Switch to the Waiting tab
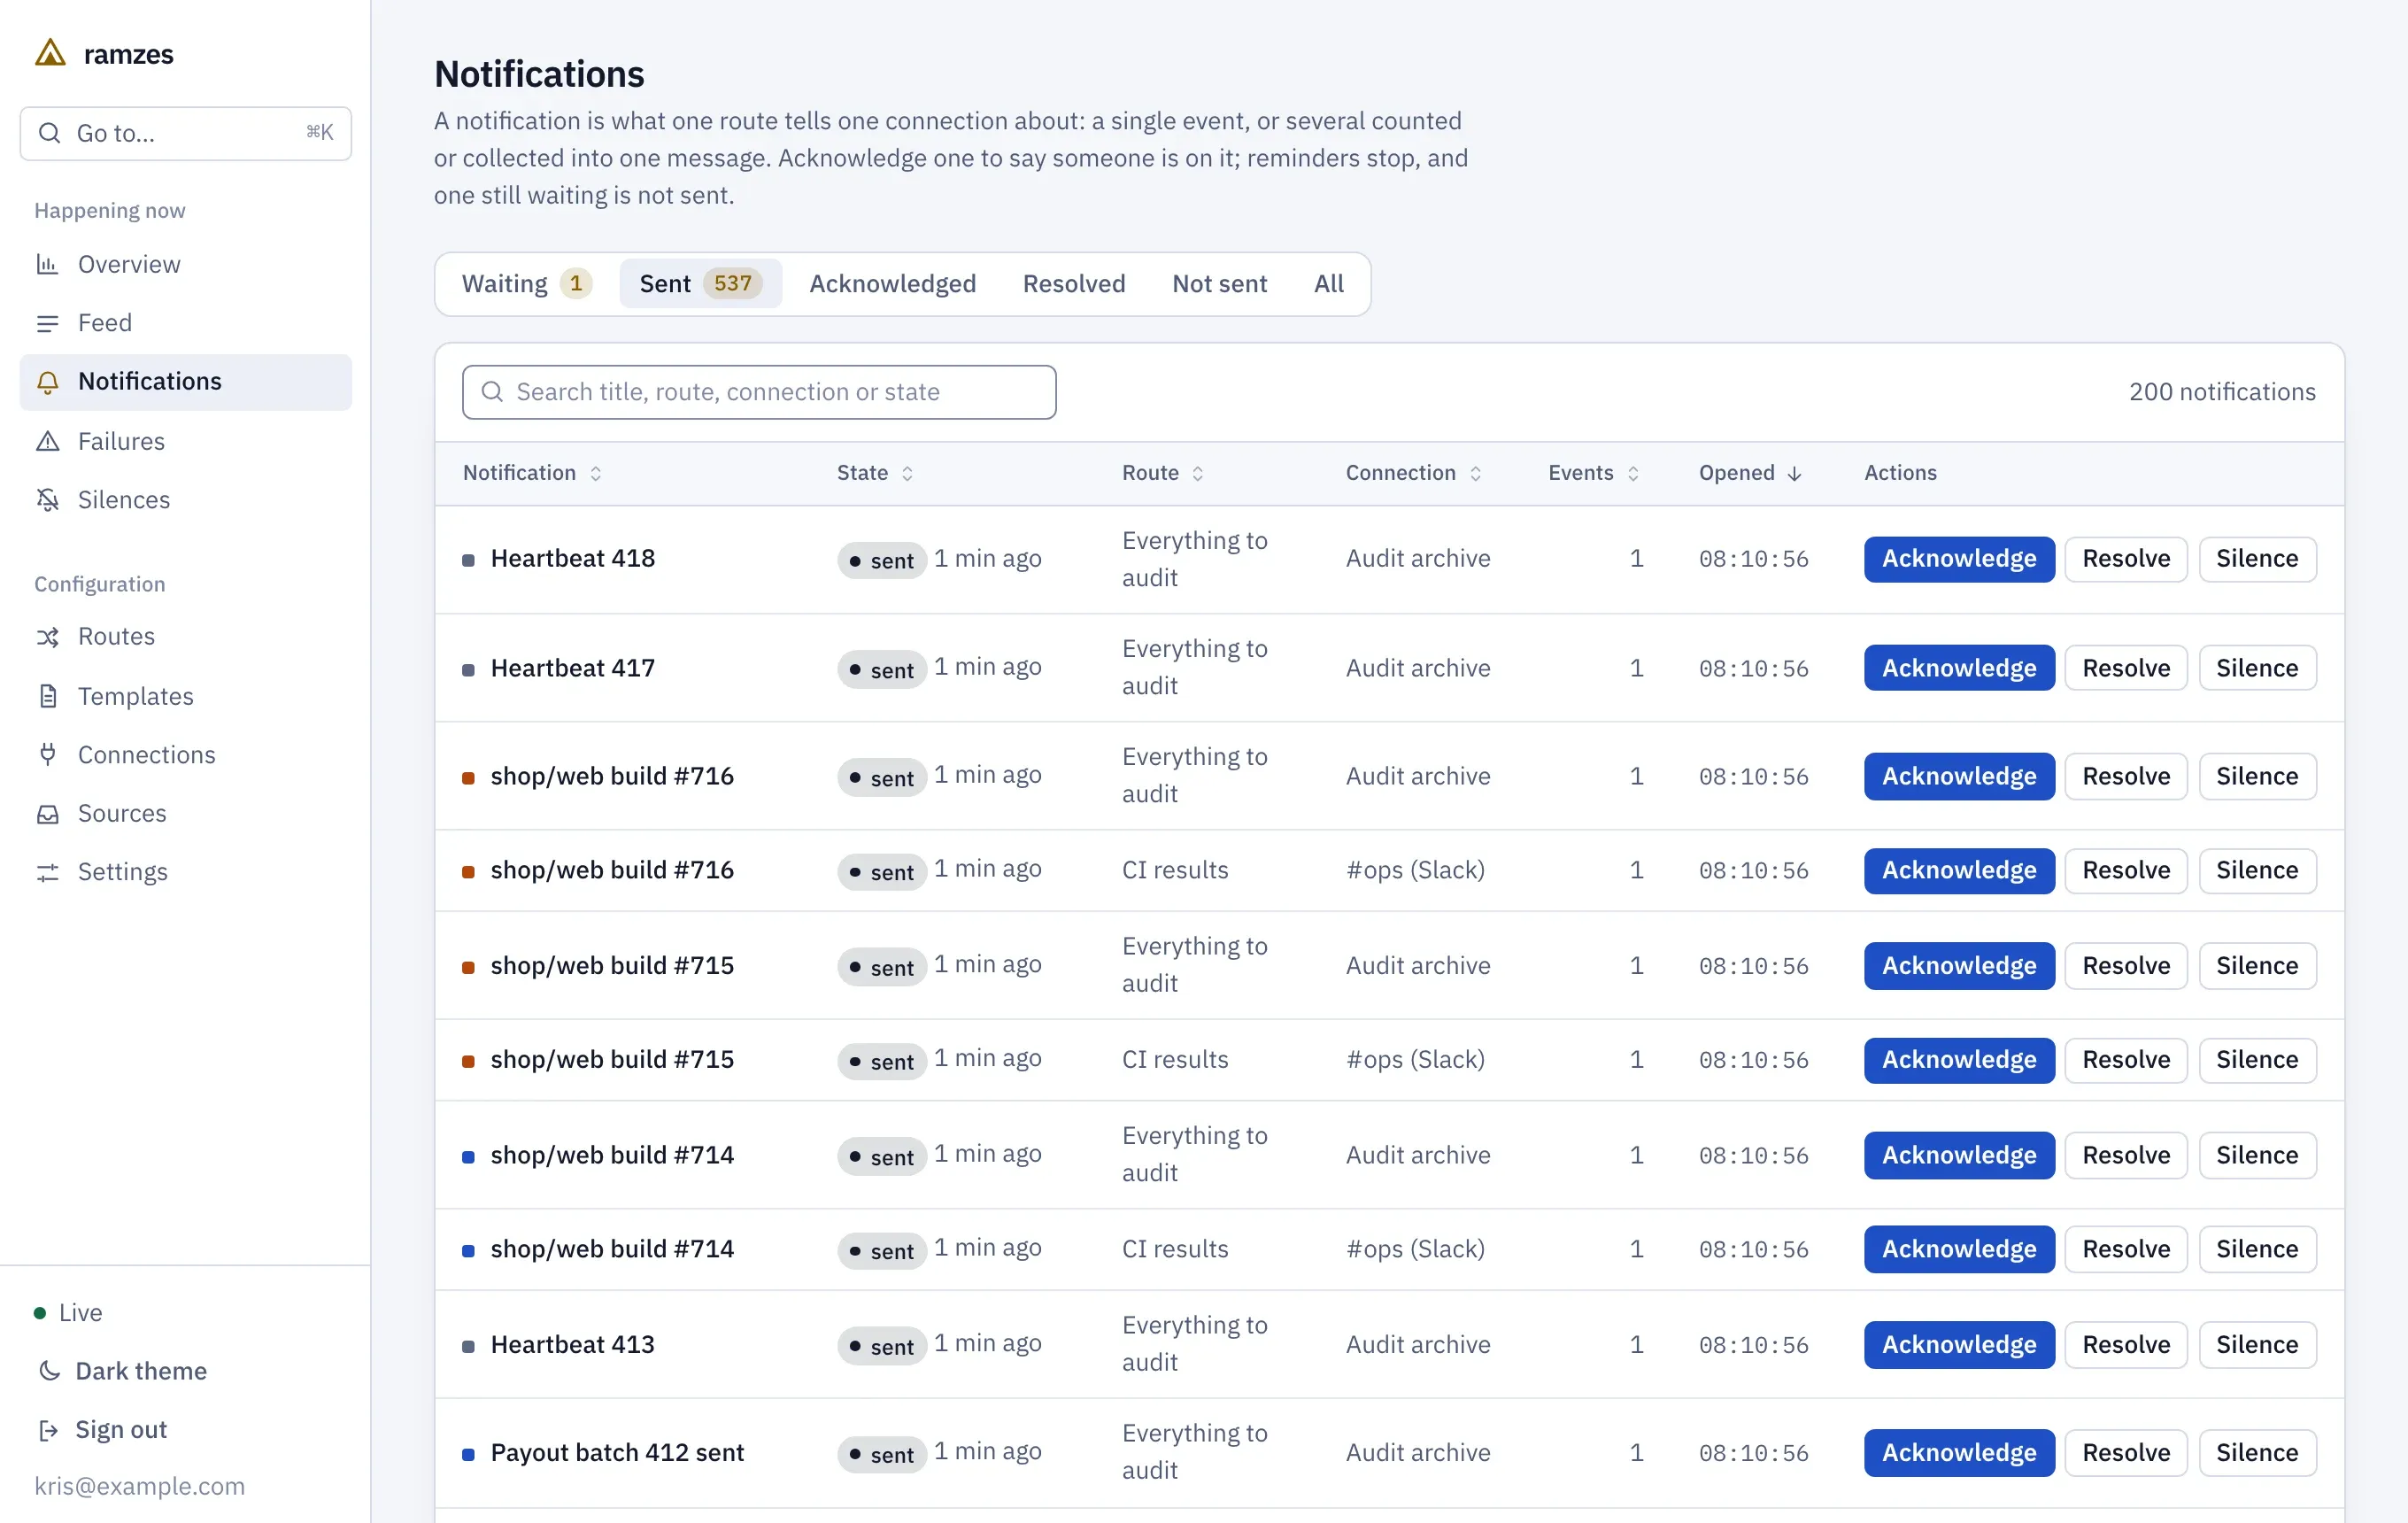This screenshot has width=2408, height=1523. [527, 284]
